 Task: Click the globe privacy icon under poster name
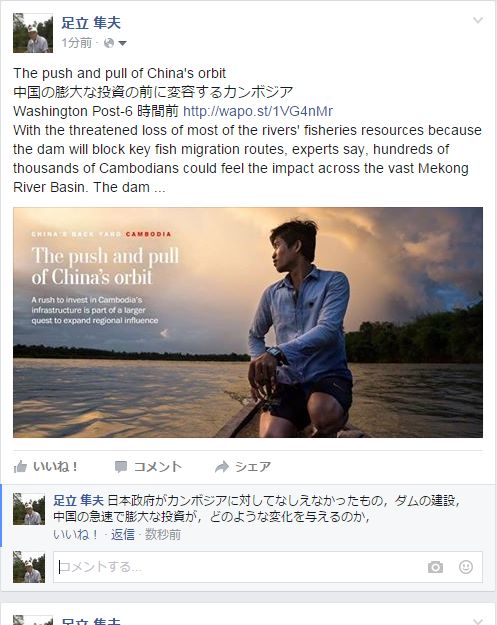[x=108, y=43]
